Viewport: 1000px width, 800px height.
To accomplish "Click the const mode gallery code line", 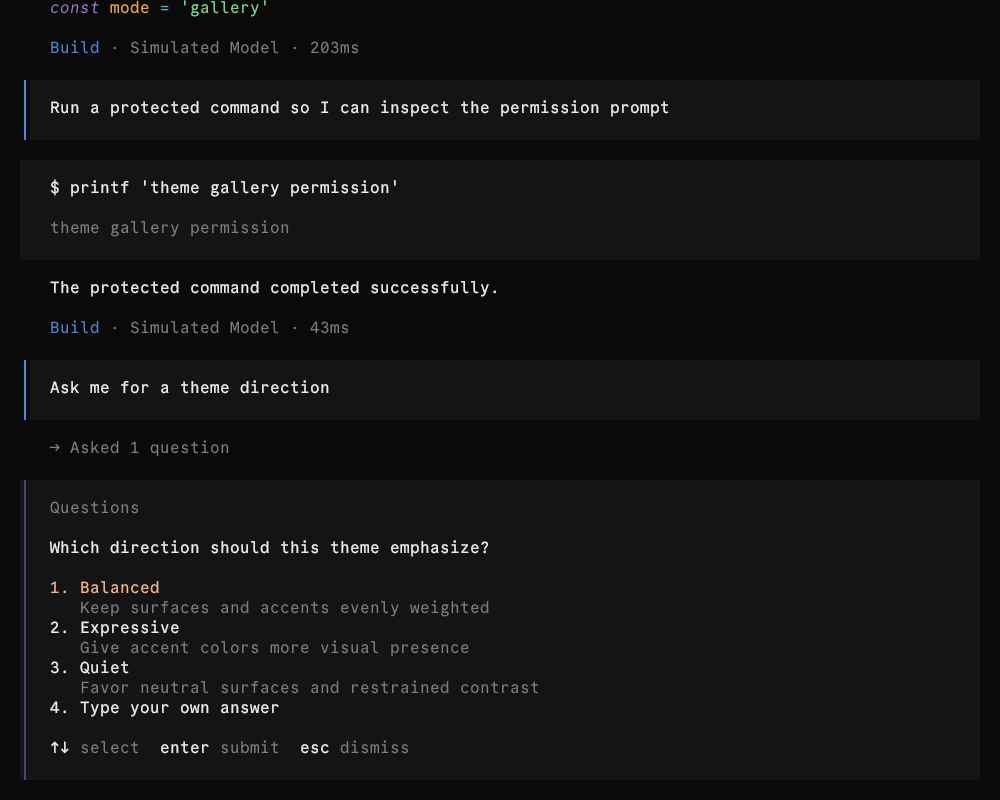I will click(x=159, y=8).
